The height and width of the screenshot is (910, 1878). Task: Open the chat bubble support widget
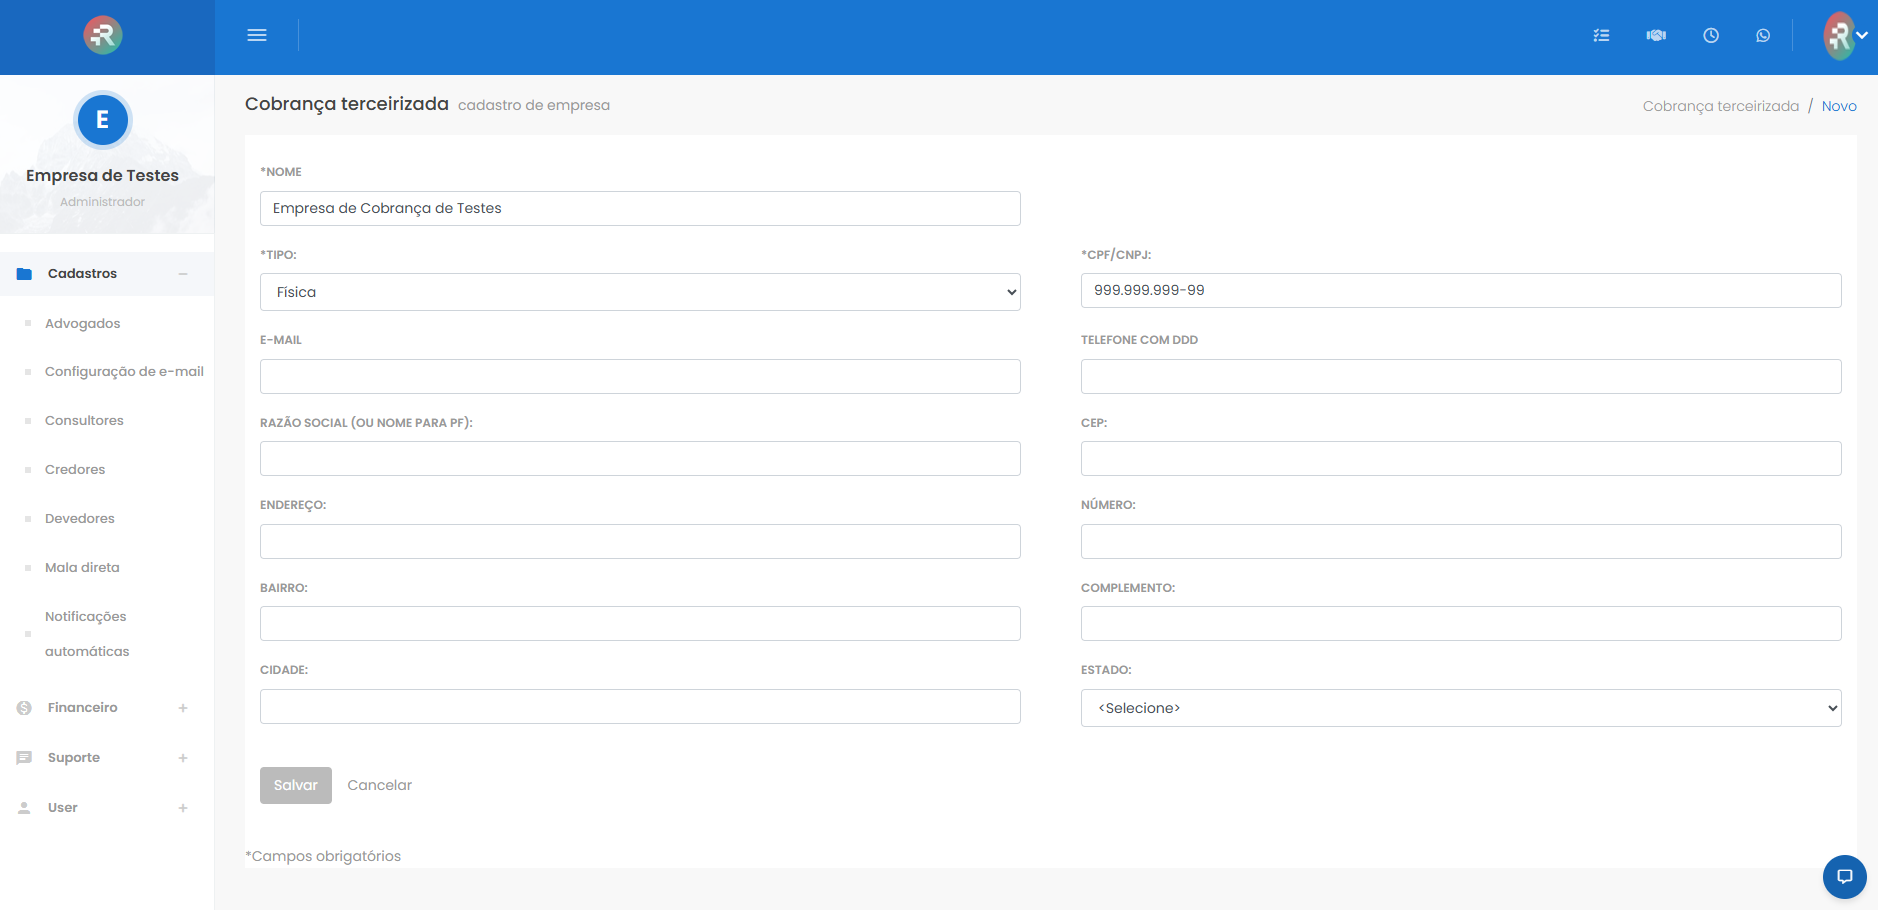point(1844,877)
